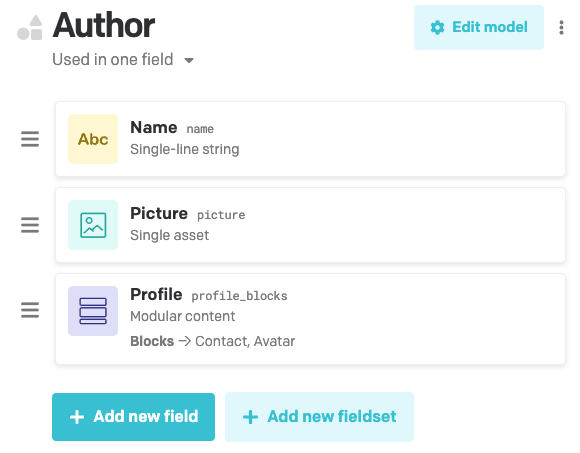Screen dimensions: 580x453
Task: Click the profile_blocks API key label
Action: coord(239,296)
